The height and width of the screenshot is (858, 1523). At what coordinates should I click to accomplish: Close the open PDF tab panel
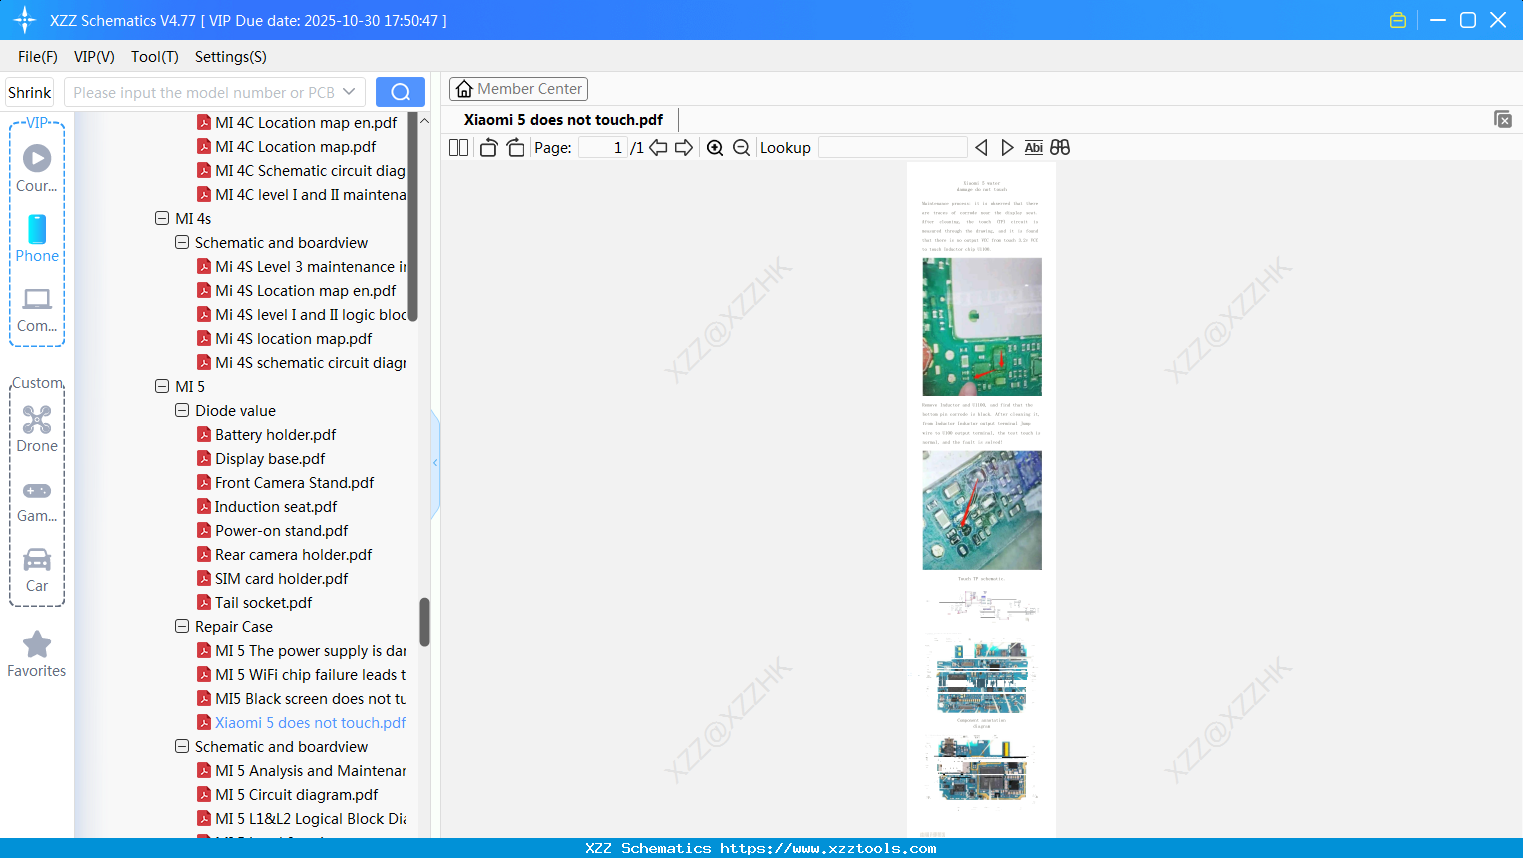click(1502, 119)
